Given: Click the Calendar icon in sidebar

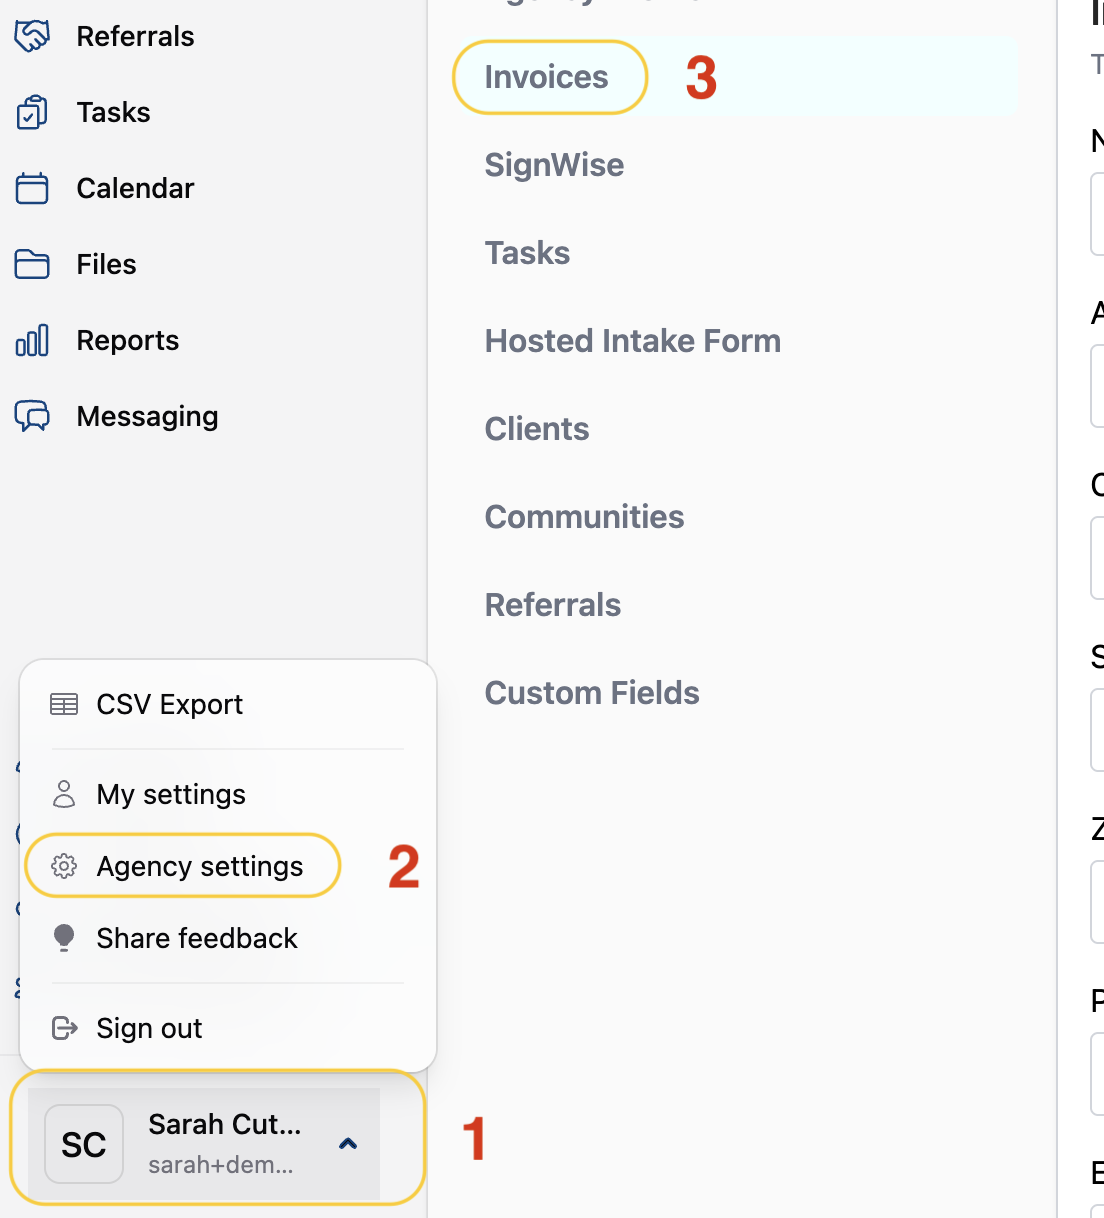Looking at the screenshot, I should (32, 188).
